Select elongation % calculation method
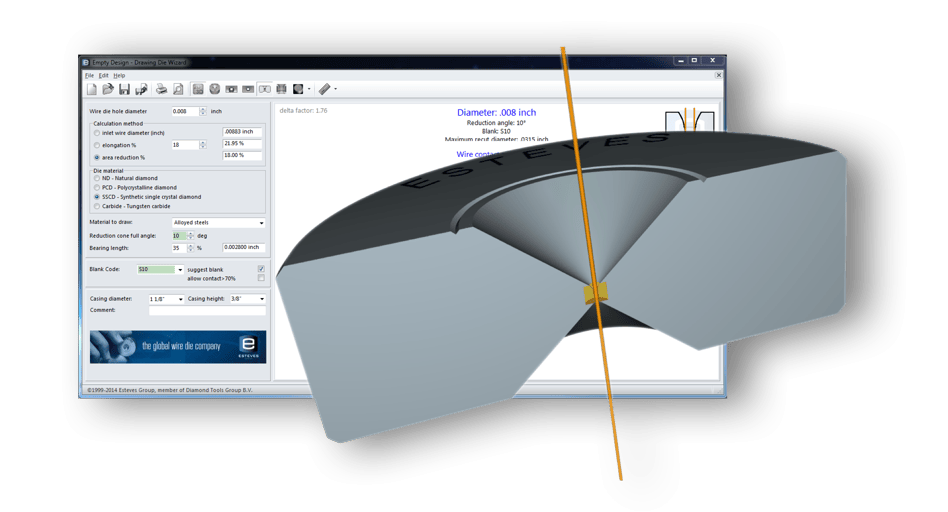Screen dimensions: 948x512 coord(97,145)
